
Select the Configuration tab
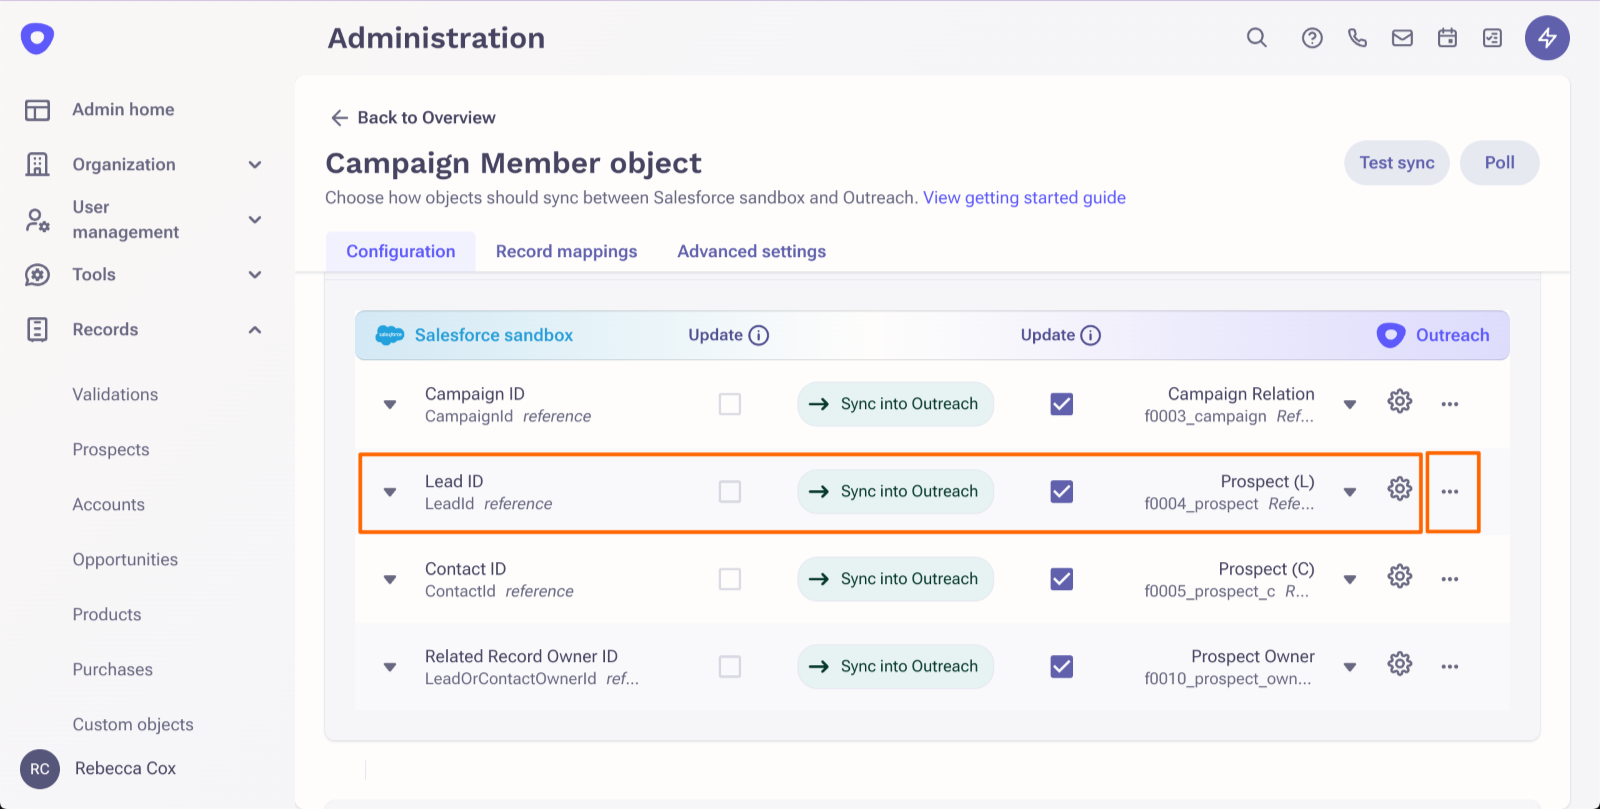coord(401,252)
